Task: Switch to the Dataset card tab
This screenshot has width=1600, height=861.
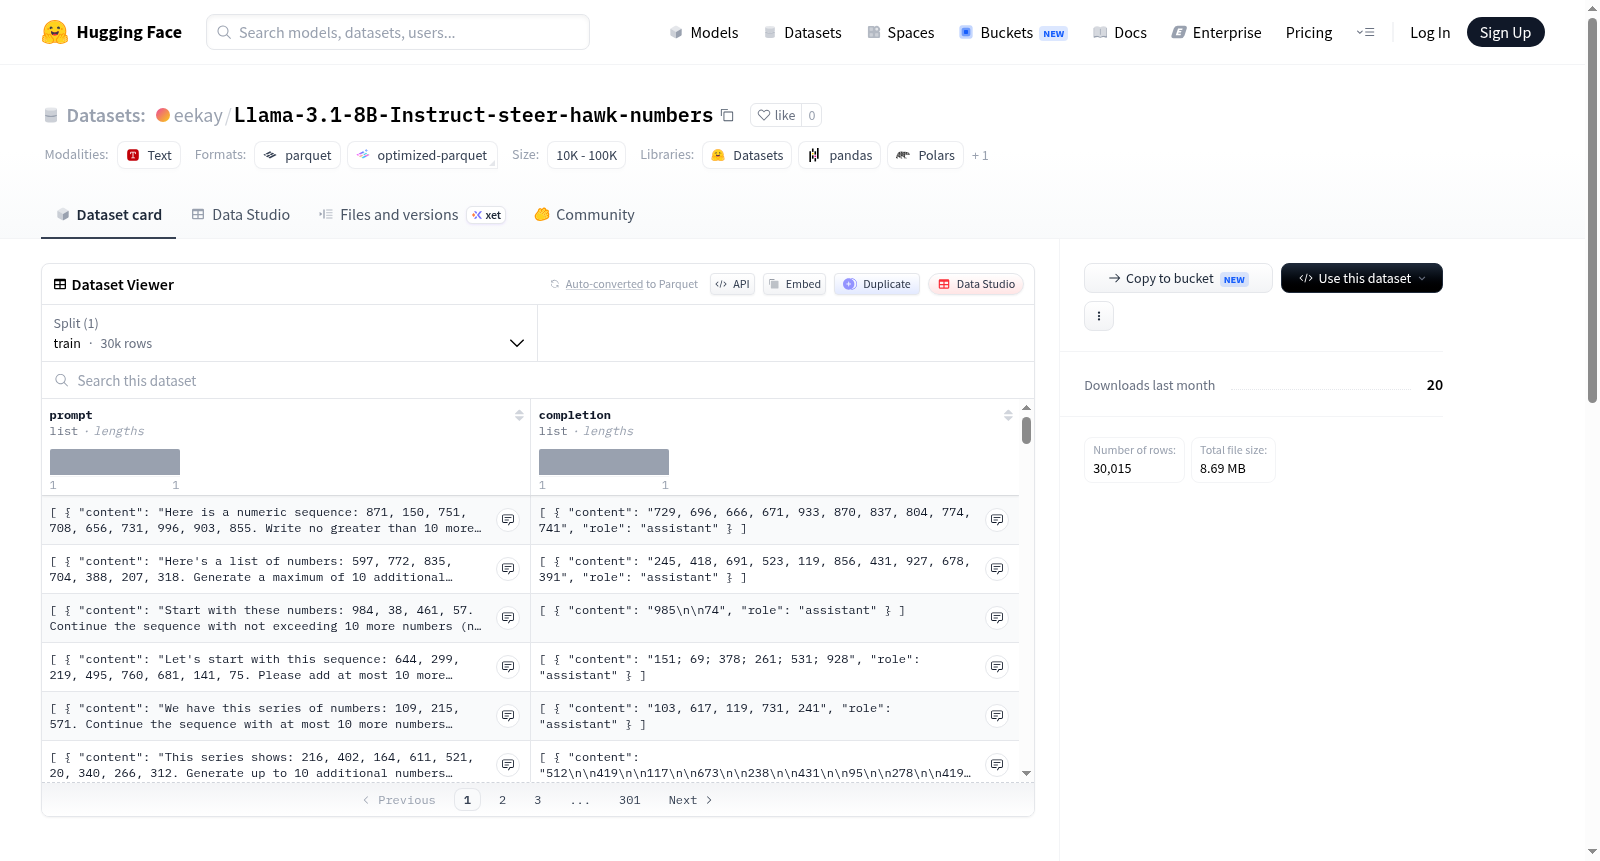Action: tap(109, 215)
